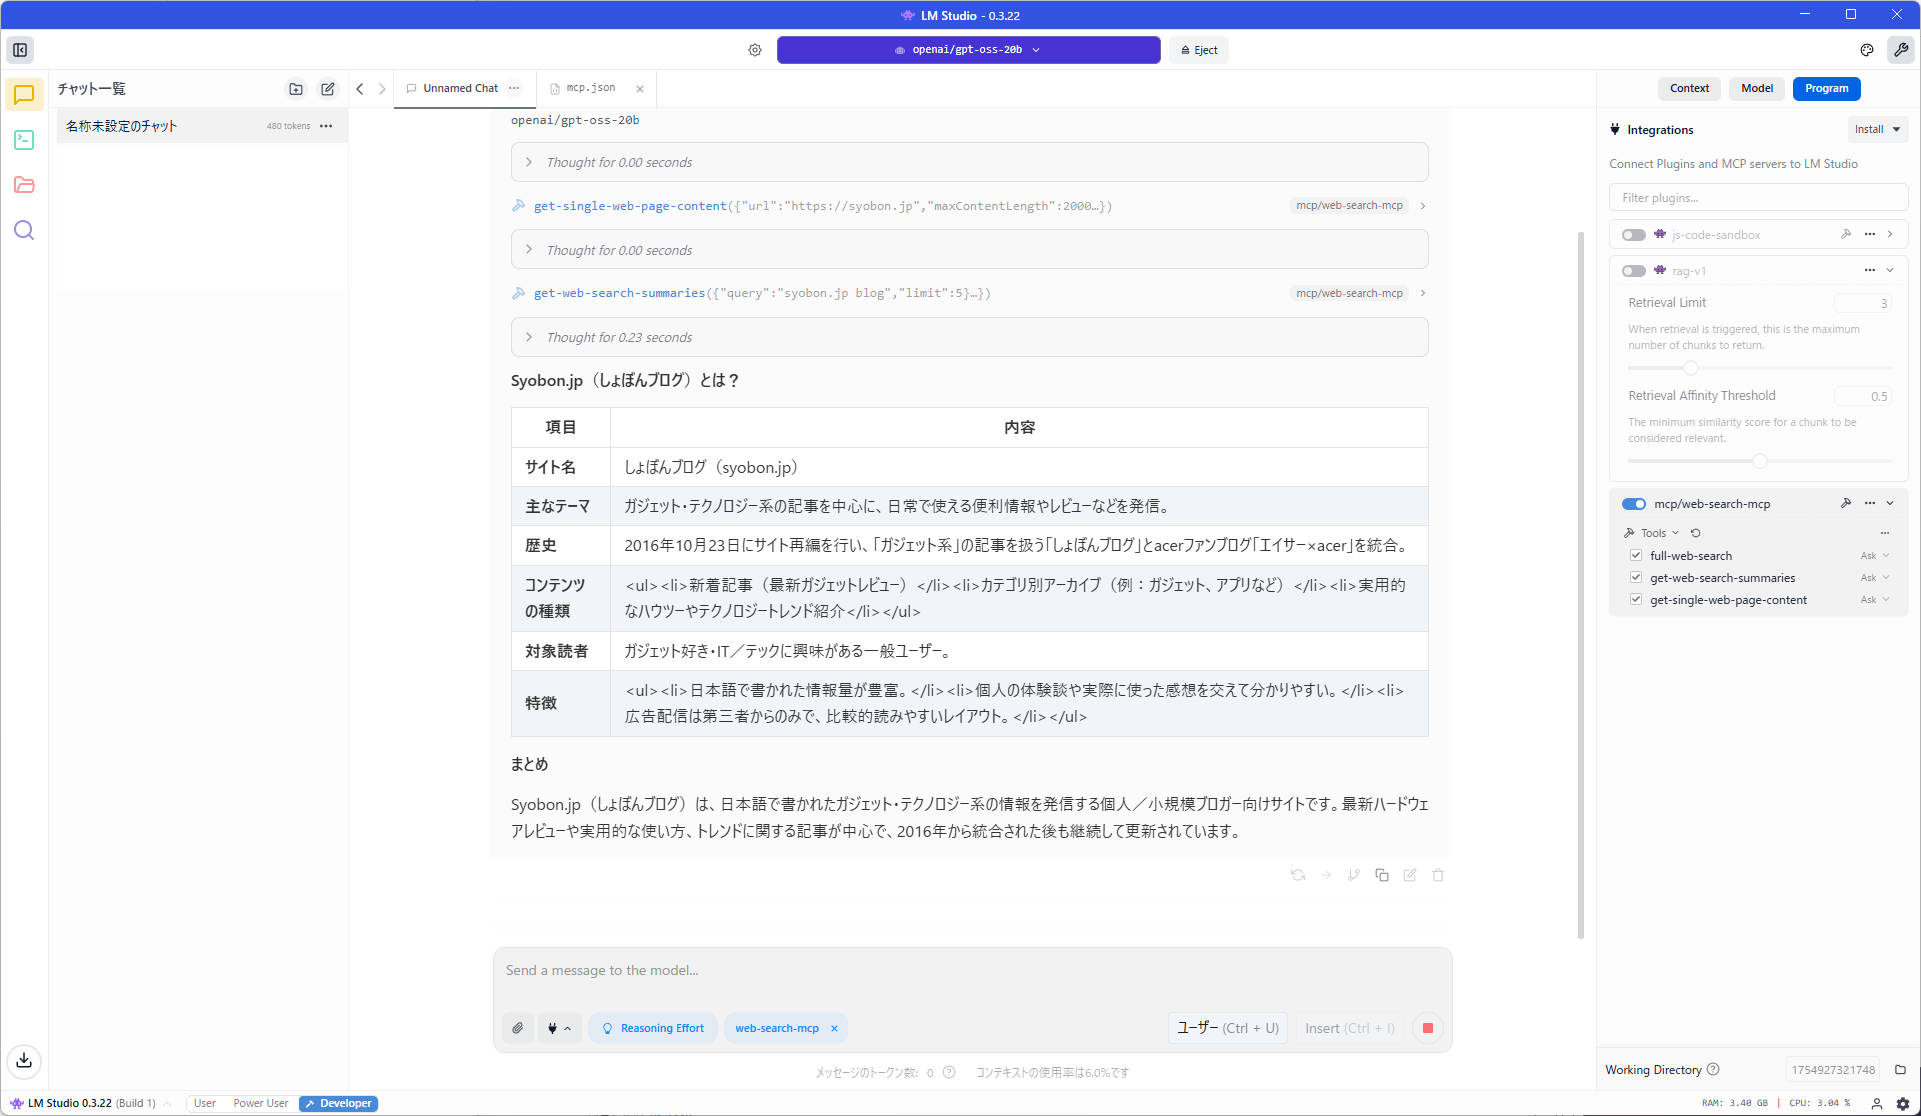
Task: Adjust the Retrieval Affinity Threshold slider
Action: coord(1759,461)
